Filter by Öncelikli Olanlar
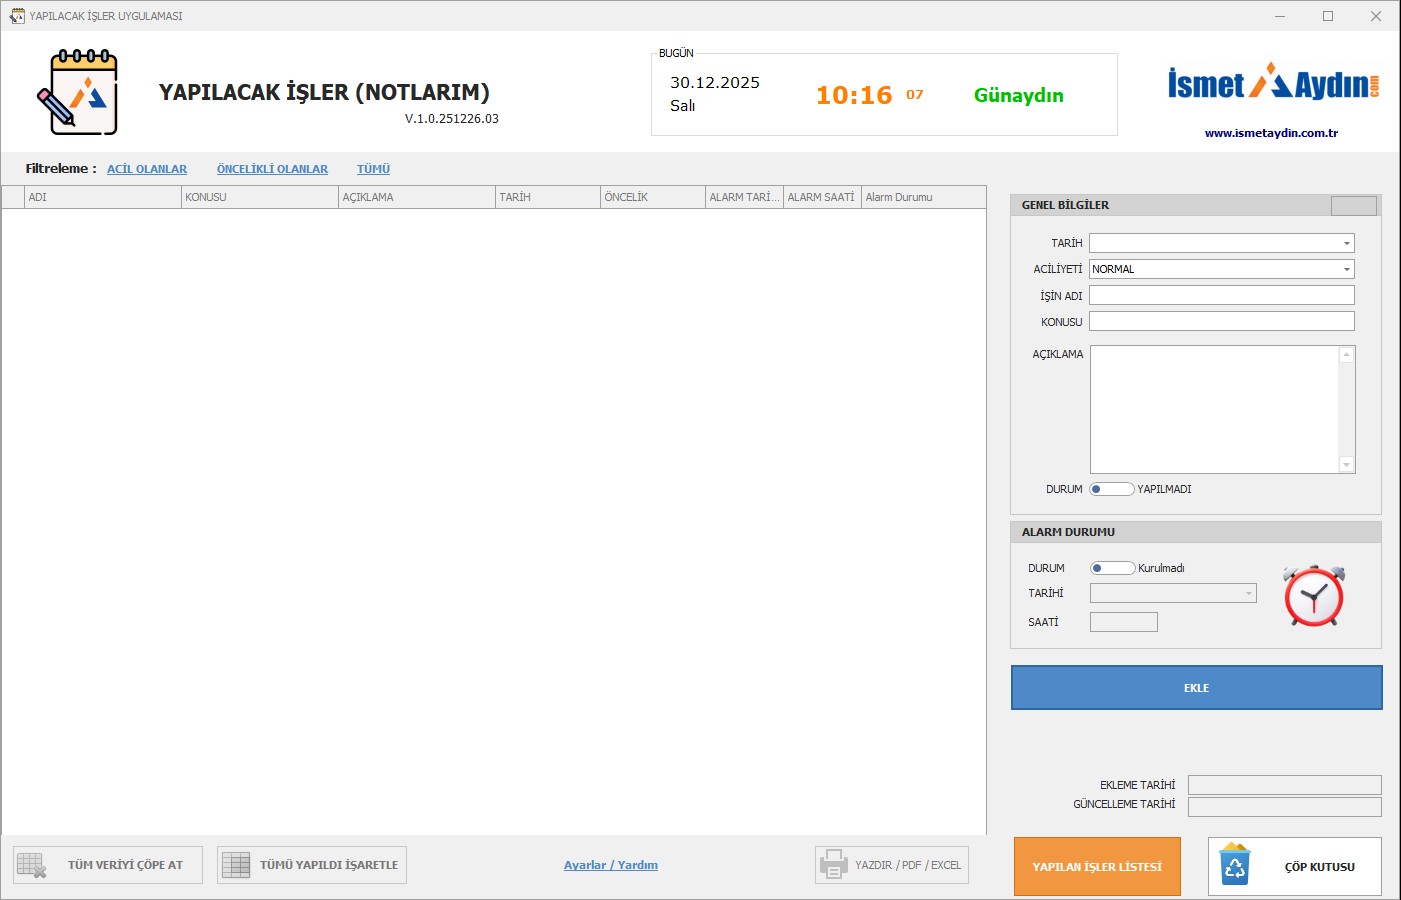The height and width of the screenshot is (900, 1401). [272, 169]
